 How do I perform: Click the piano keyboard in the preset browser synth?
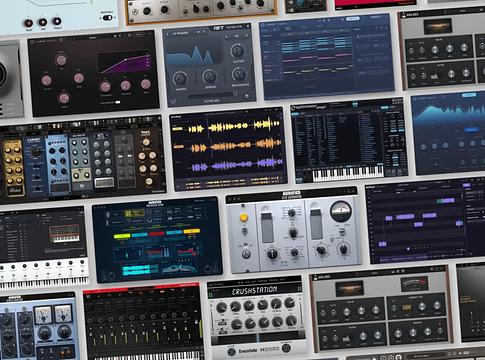348,173
